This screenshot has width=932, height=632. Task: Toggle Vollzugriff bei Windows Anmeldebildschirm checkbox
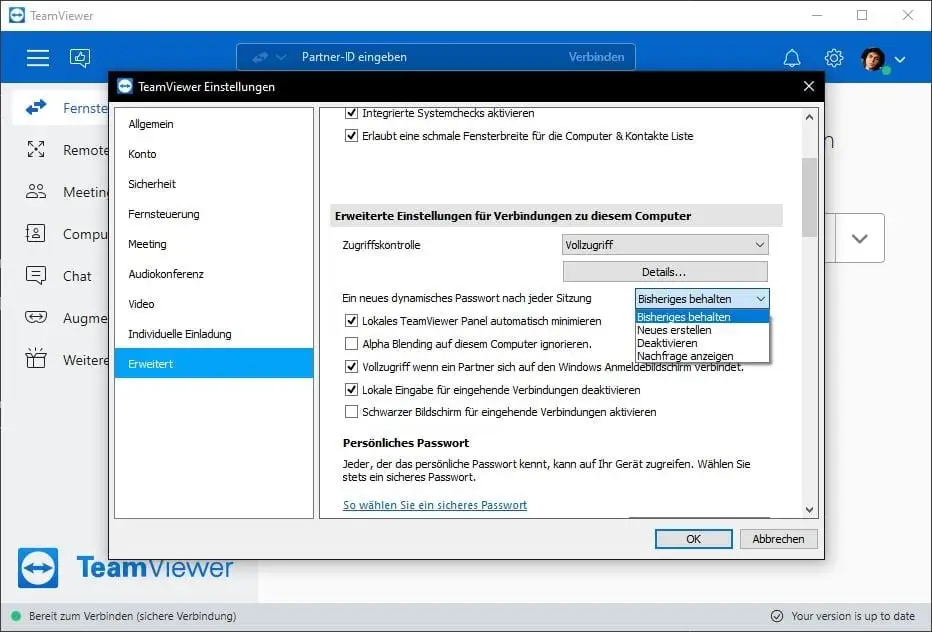coord(351,366)
